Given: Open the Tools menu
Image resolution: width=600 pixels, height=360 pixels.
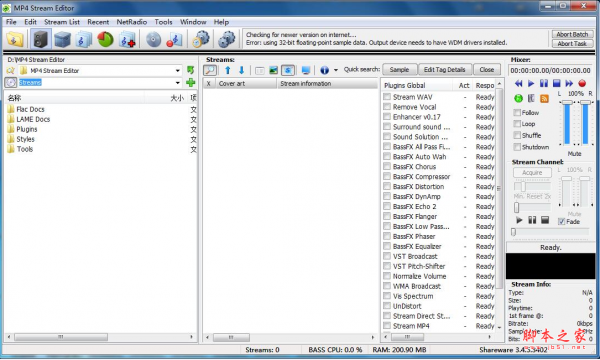Looking at the screenshot, I should point(163,22).
